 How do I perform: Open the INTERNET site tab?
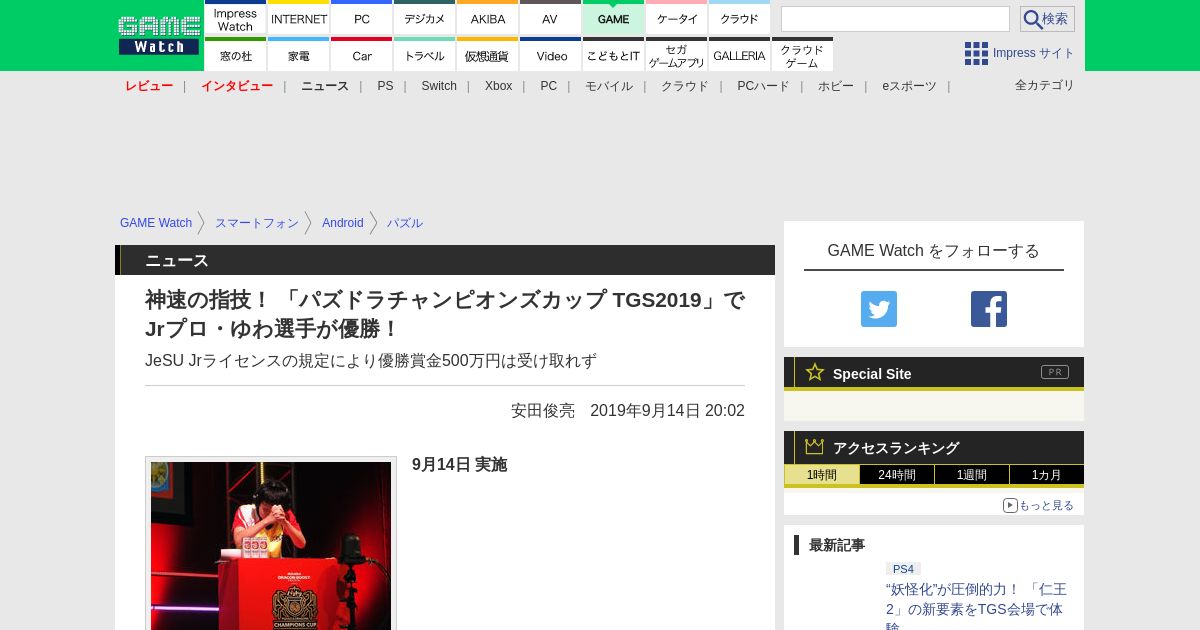pos(299,18)
